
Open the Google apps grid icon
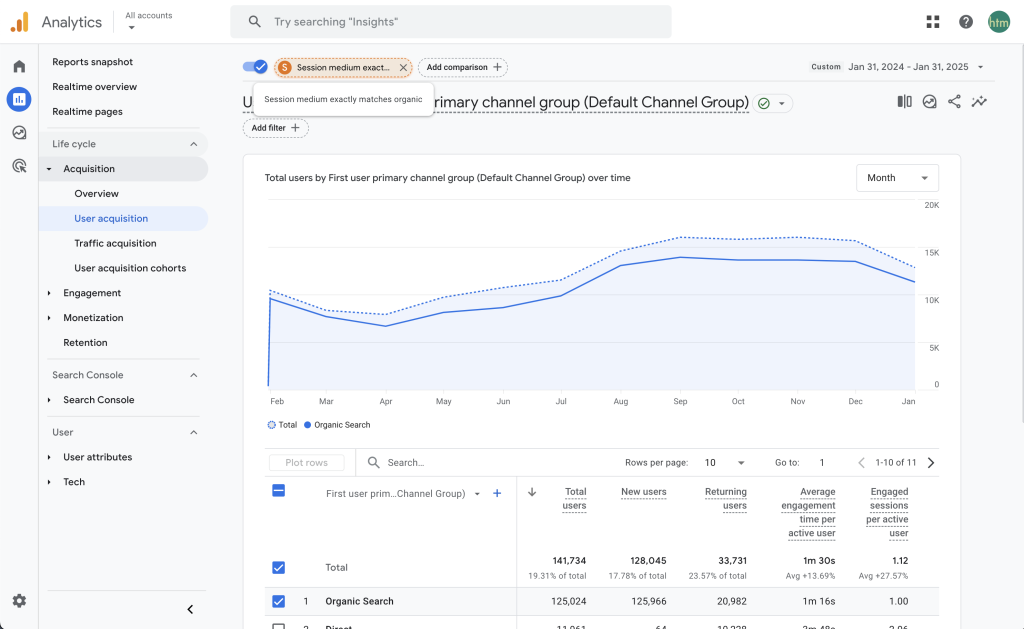pos(933,22)
